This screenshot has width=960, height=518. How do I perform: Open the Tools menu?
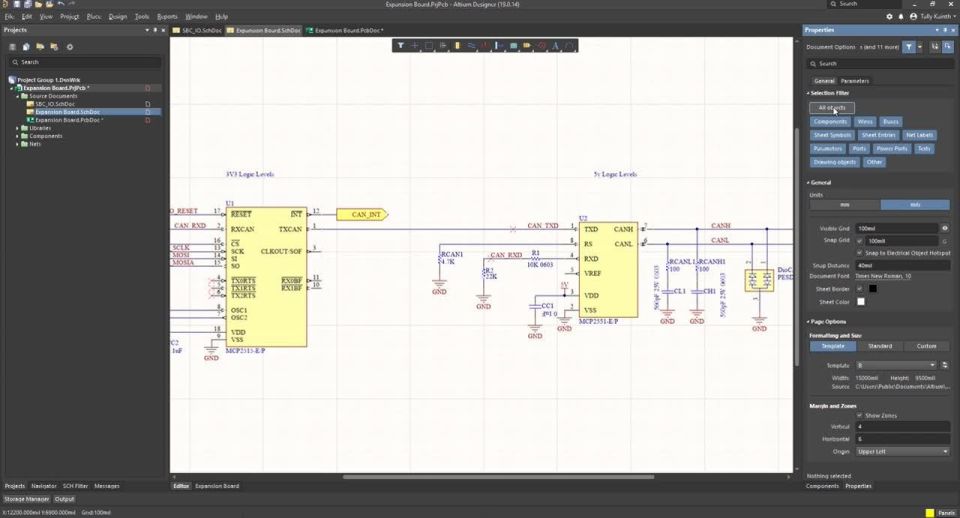[141, 17]
